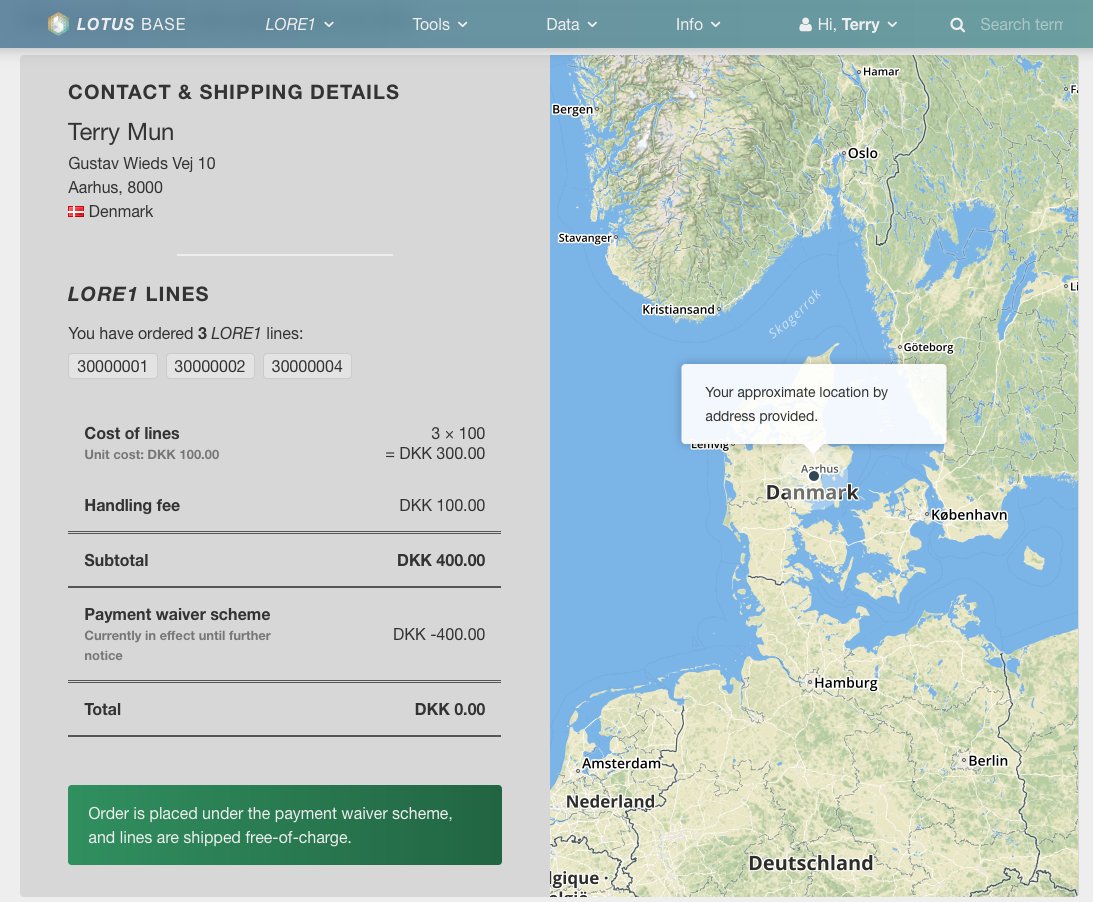Open the Info menu
This screenshot has height=902, width=1093.
697,24
